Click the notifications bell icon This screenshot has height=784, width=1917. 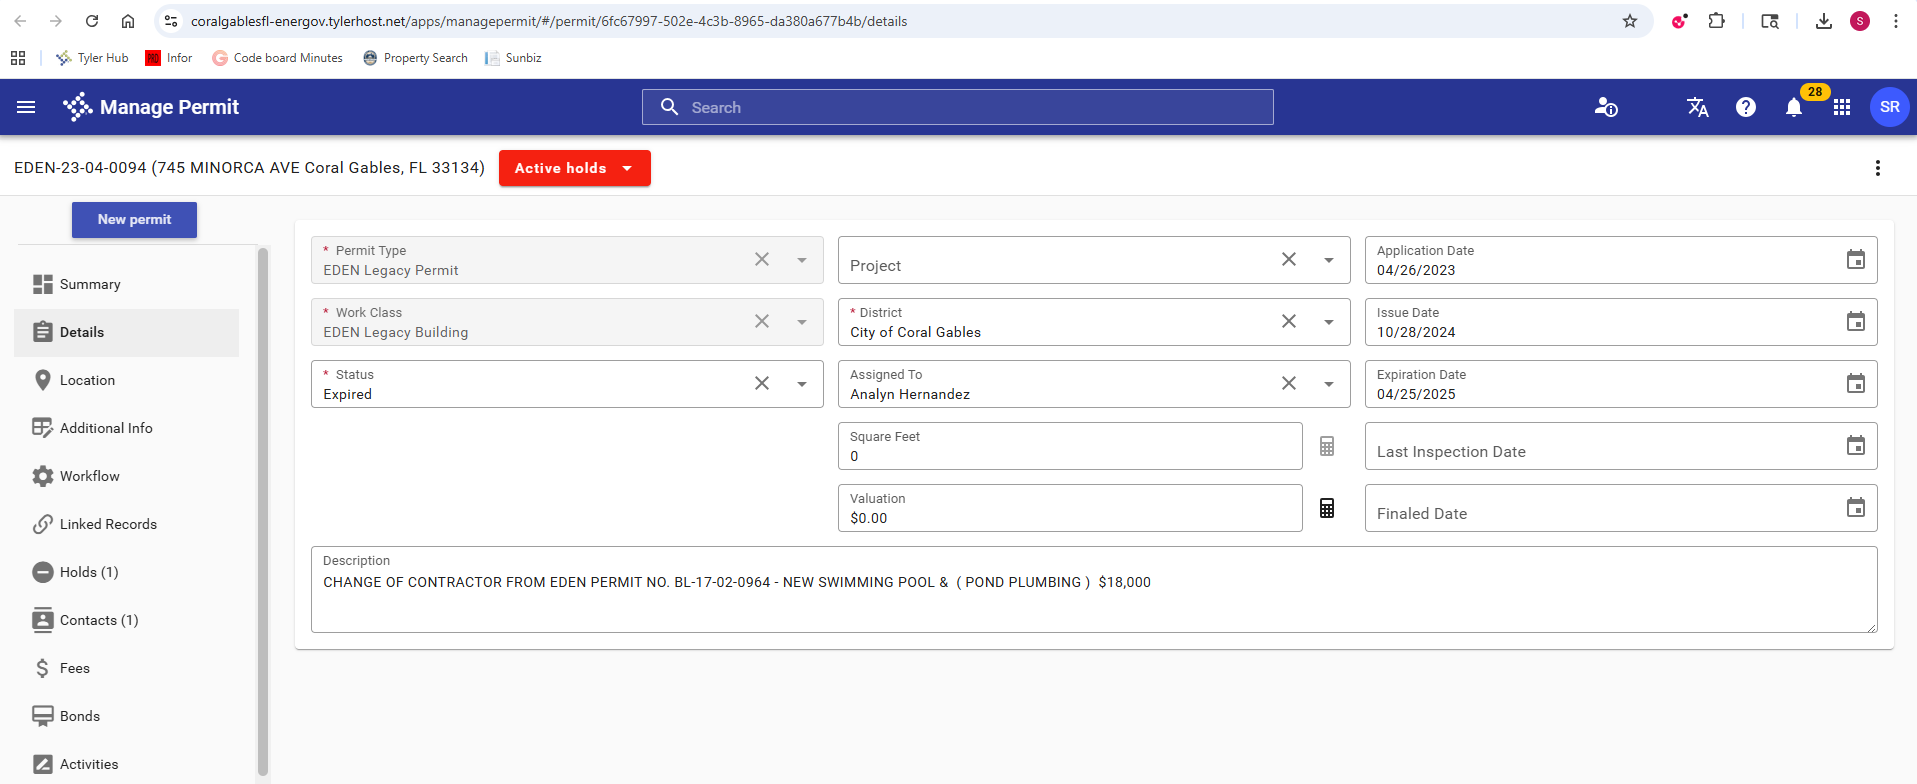[x=1793, y=108]
